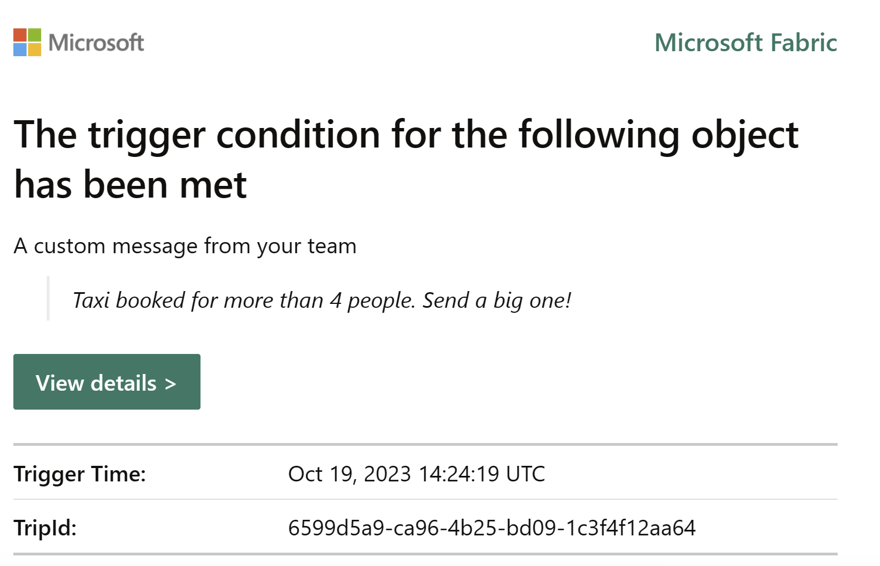Click the yellow square in Microsoft logo
The width and height of the screenshot is (880, 566).
point(35,49)
